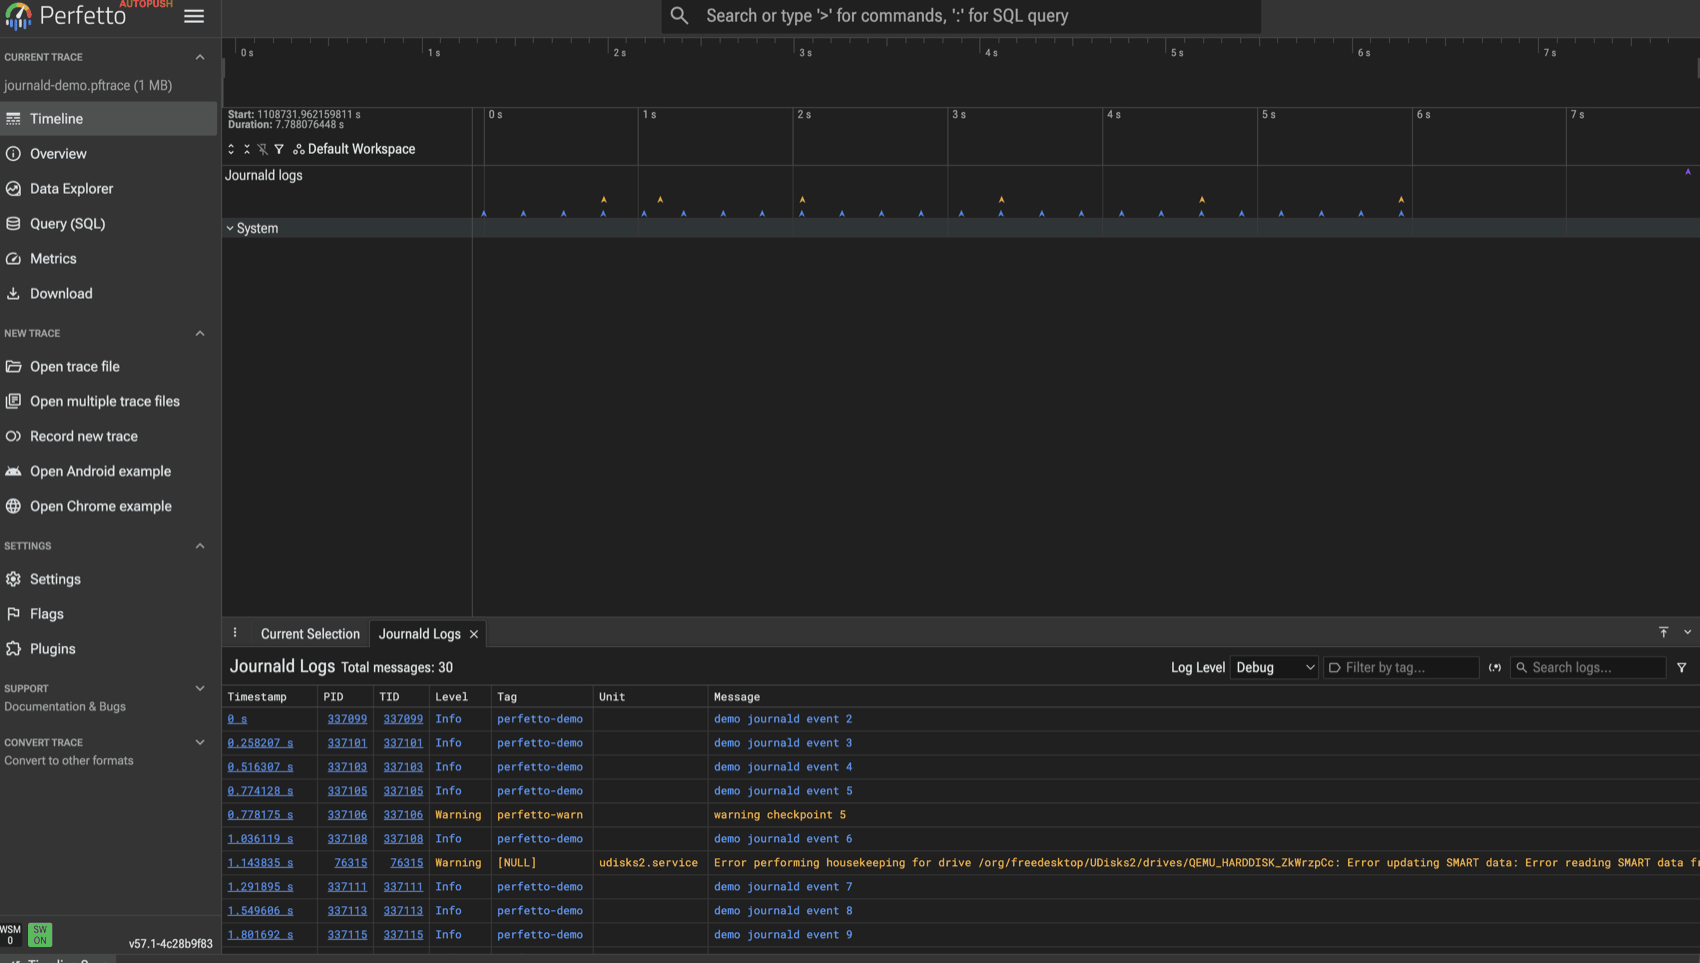
Task: Open Settings in the sidebar
Action: [x=108, y=580]
